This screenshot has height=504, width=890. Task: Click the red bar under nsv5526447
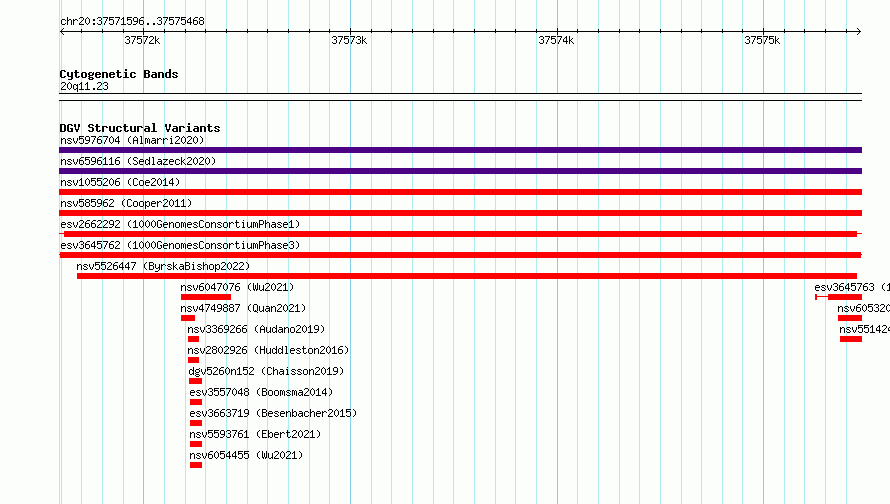click(x=467, y=276)
